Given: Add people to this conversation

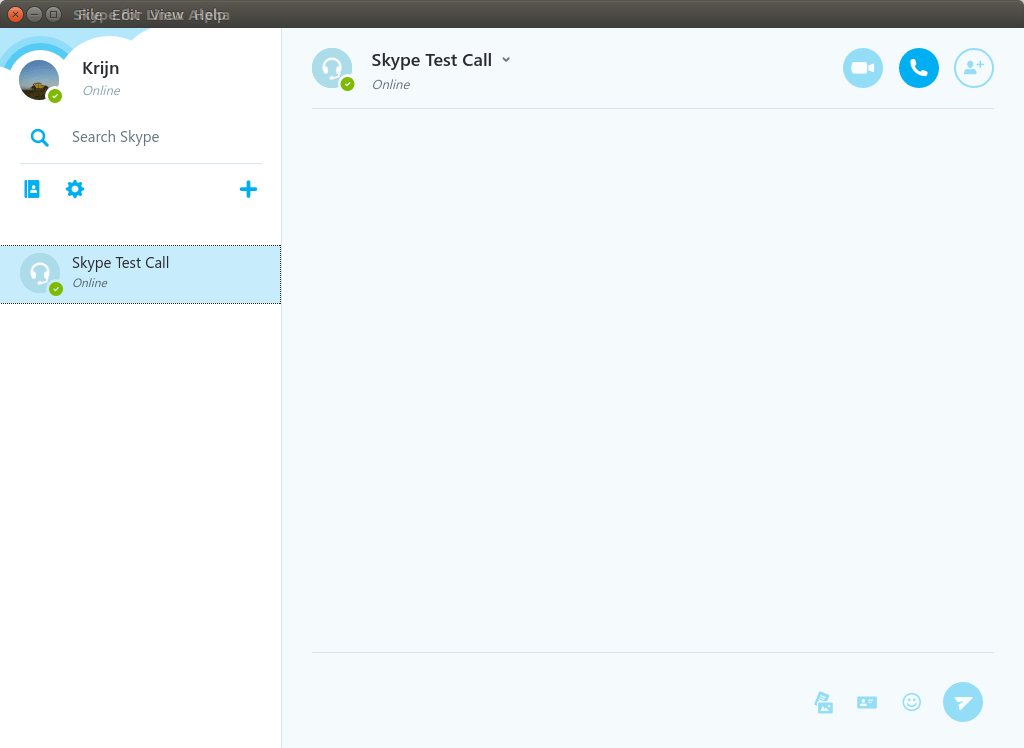Looking at the screenshot, I should pyautogui.click(x=974, y=68).
